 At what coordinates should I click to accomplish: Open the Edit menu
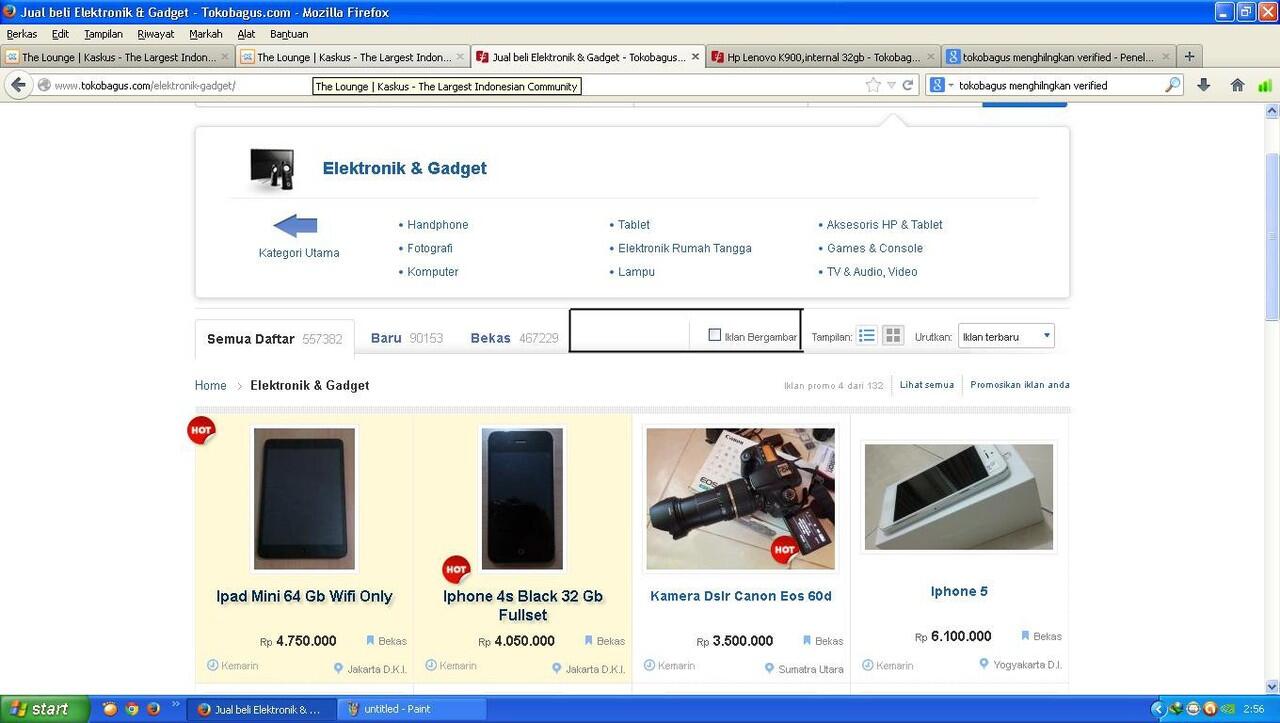60,34
